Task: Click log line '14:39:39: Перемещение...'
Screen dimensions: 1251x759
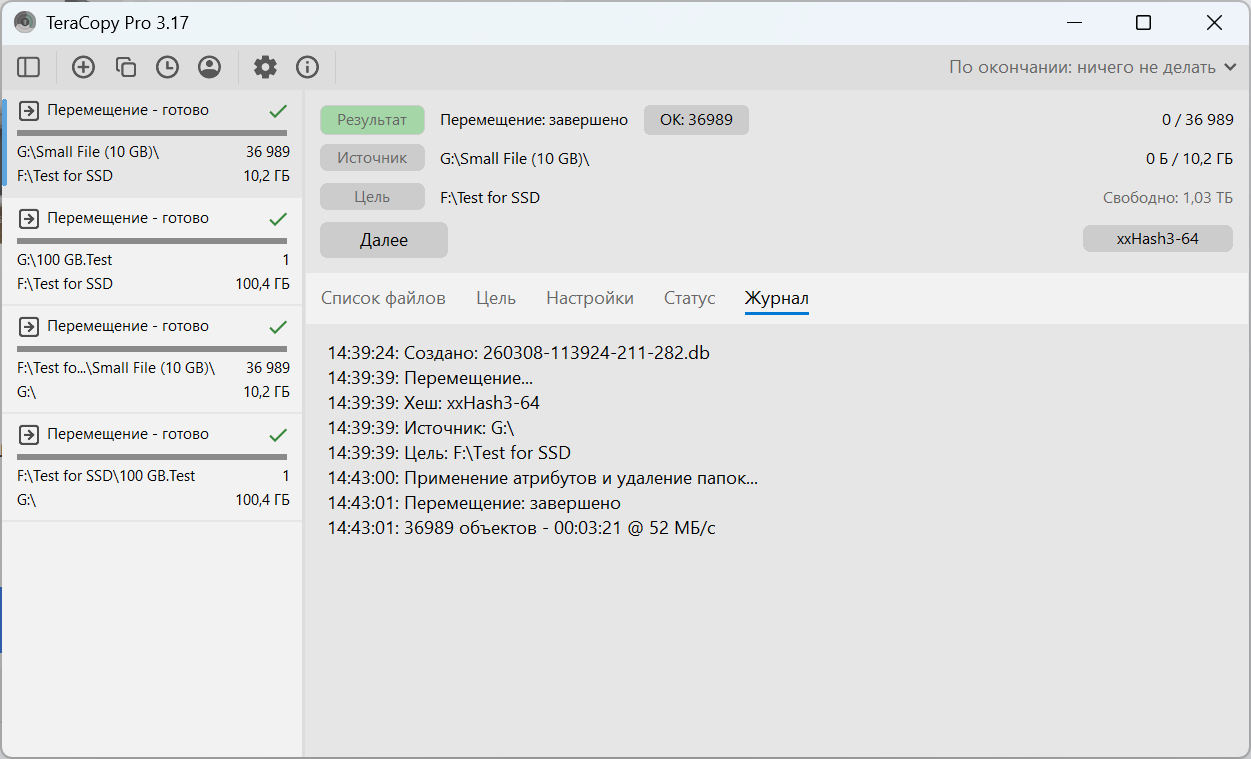Action: click(430, 378)
